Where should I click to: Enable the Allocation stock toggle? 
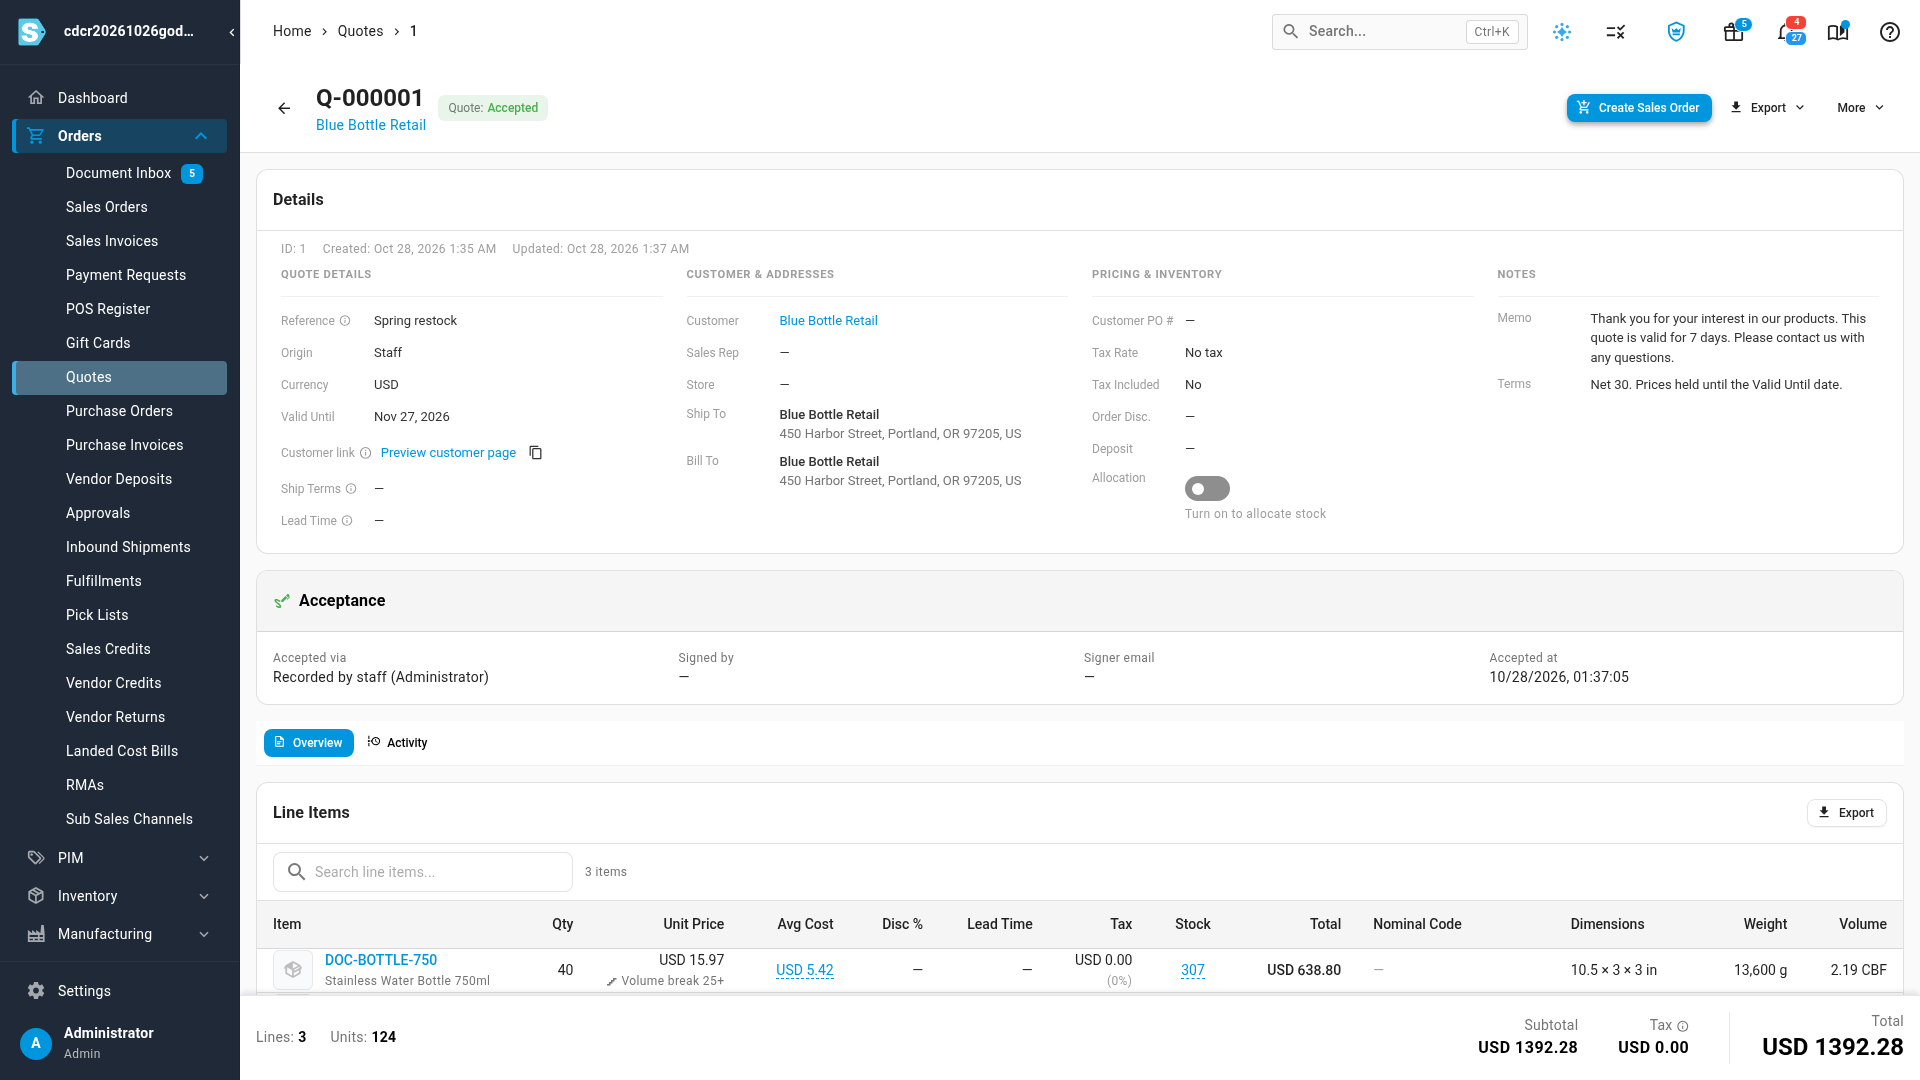pos(1207,489)
